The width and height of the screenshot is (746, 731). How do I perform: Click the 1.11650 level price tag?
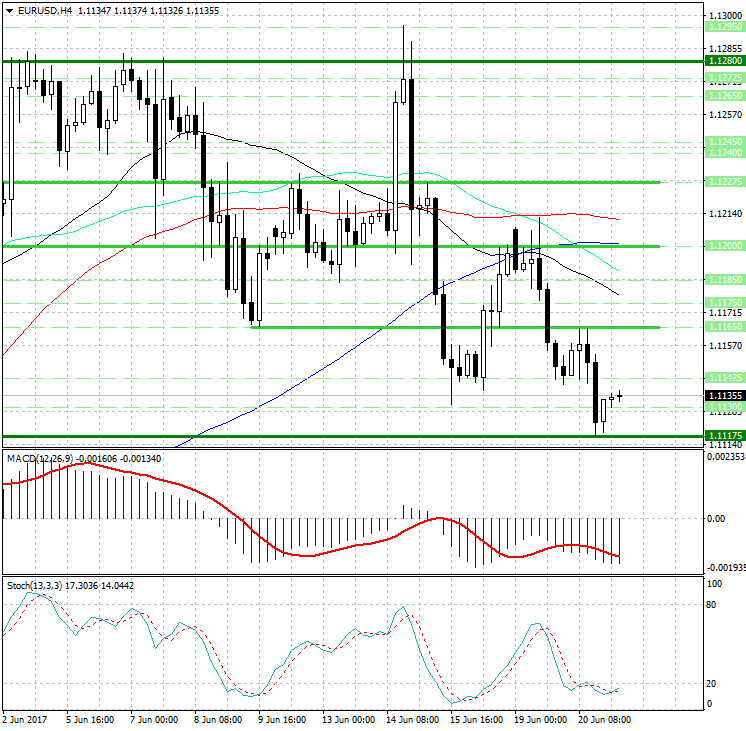pos(724,327)
